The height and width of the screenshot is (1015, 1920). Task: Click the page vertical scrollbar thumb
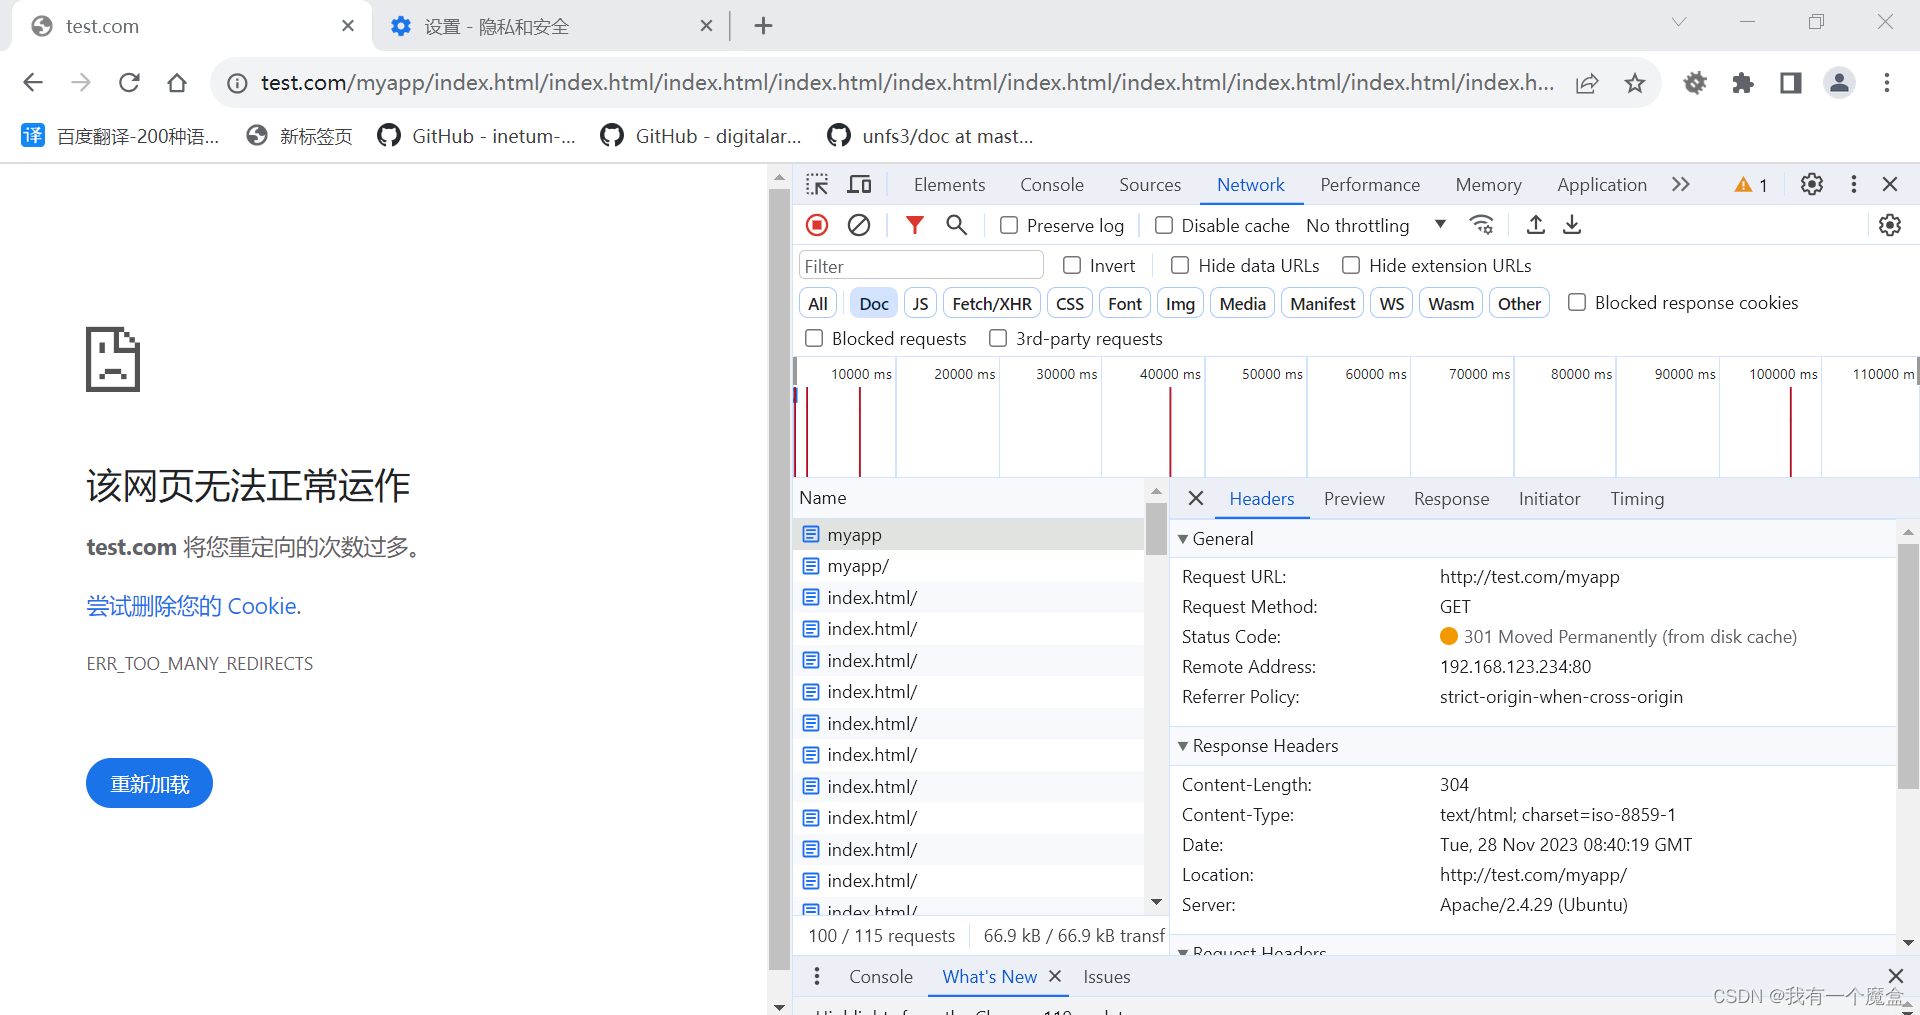coord(779,579)
